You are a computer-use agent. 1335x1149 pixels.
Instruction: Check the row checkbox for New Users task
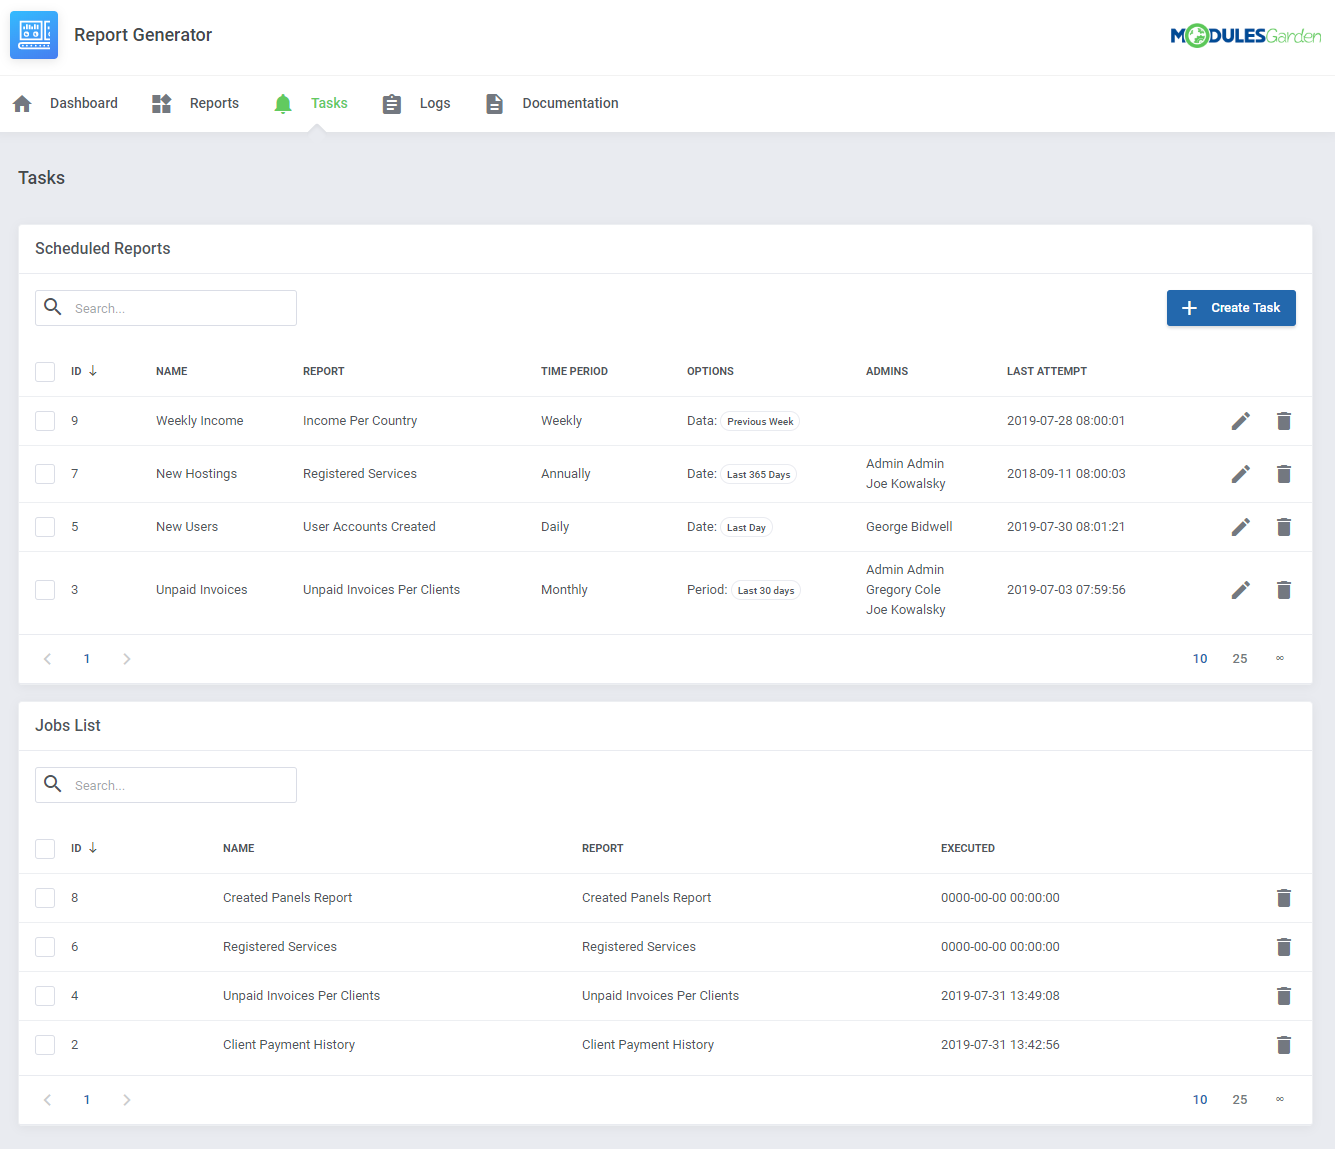pyautogui.click(x=44, y=526)
